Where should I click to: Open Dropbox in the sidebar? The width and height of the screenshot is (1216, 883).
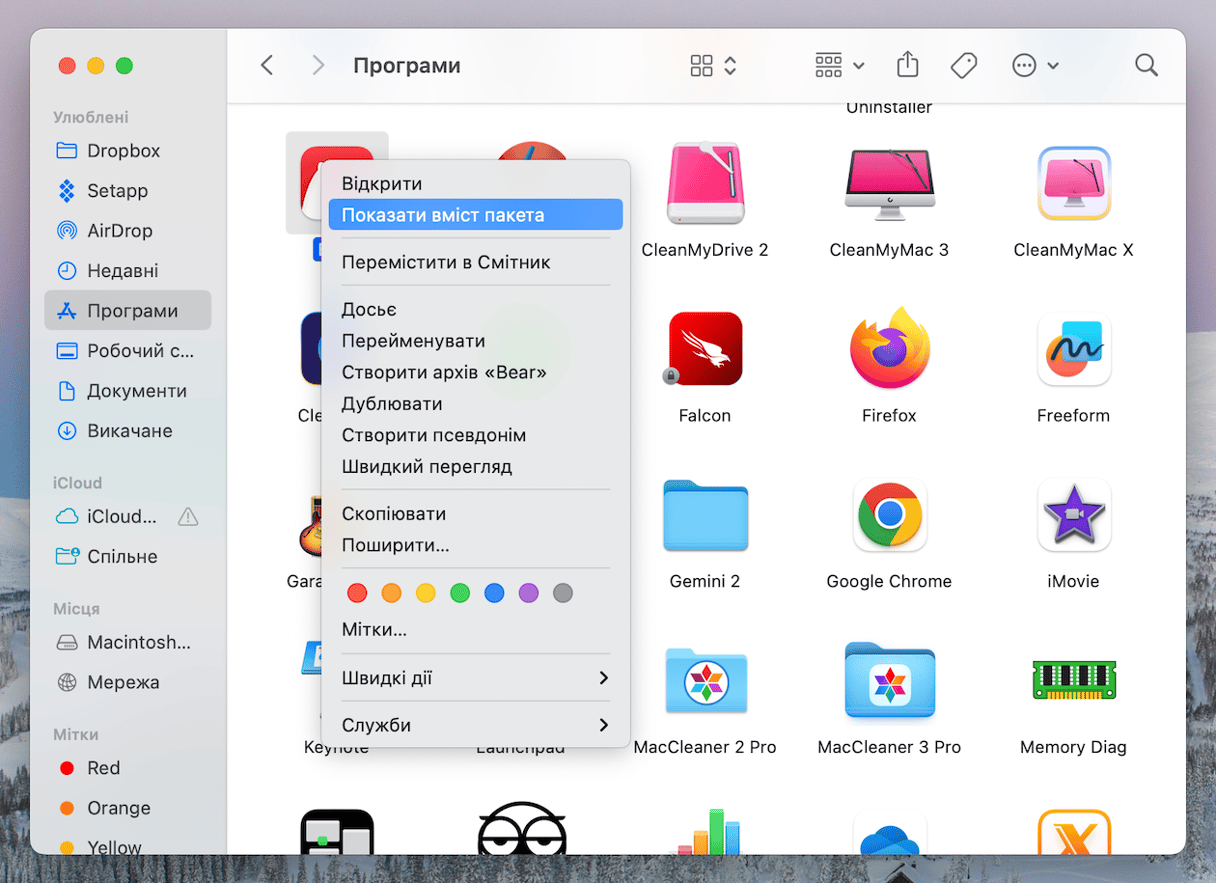(x=128, y=151)
